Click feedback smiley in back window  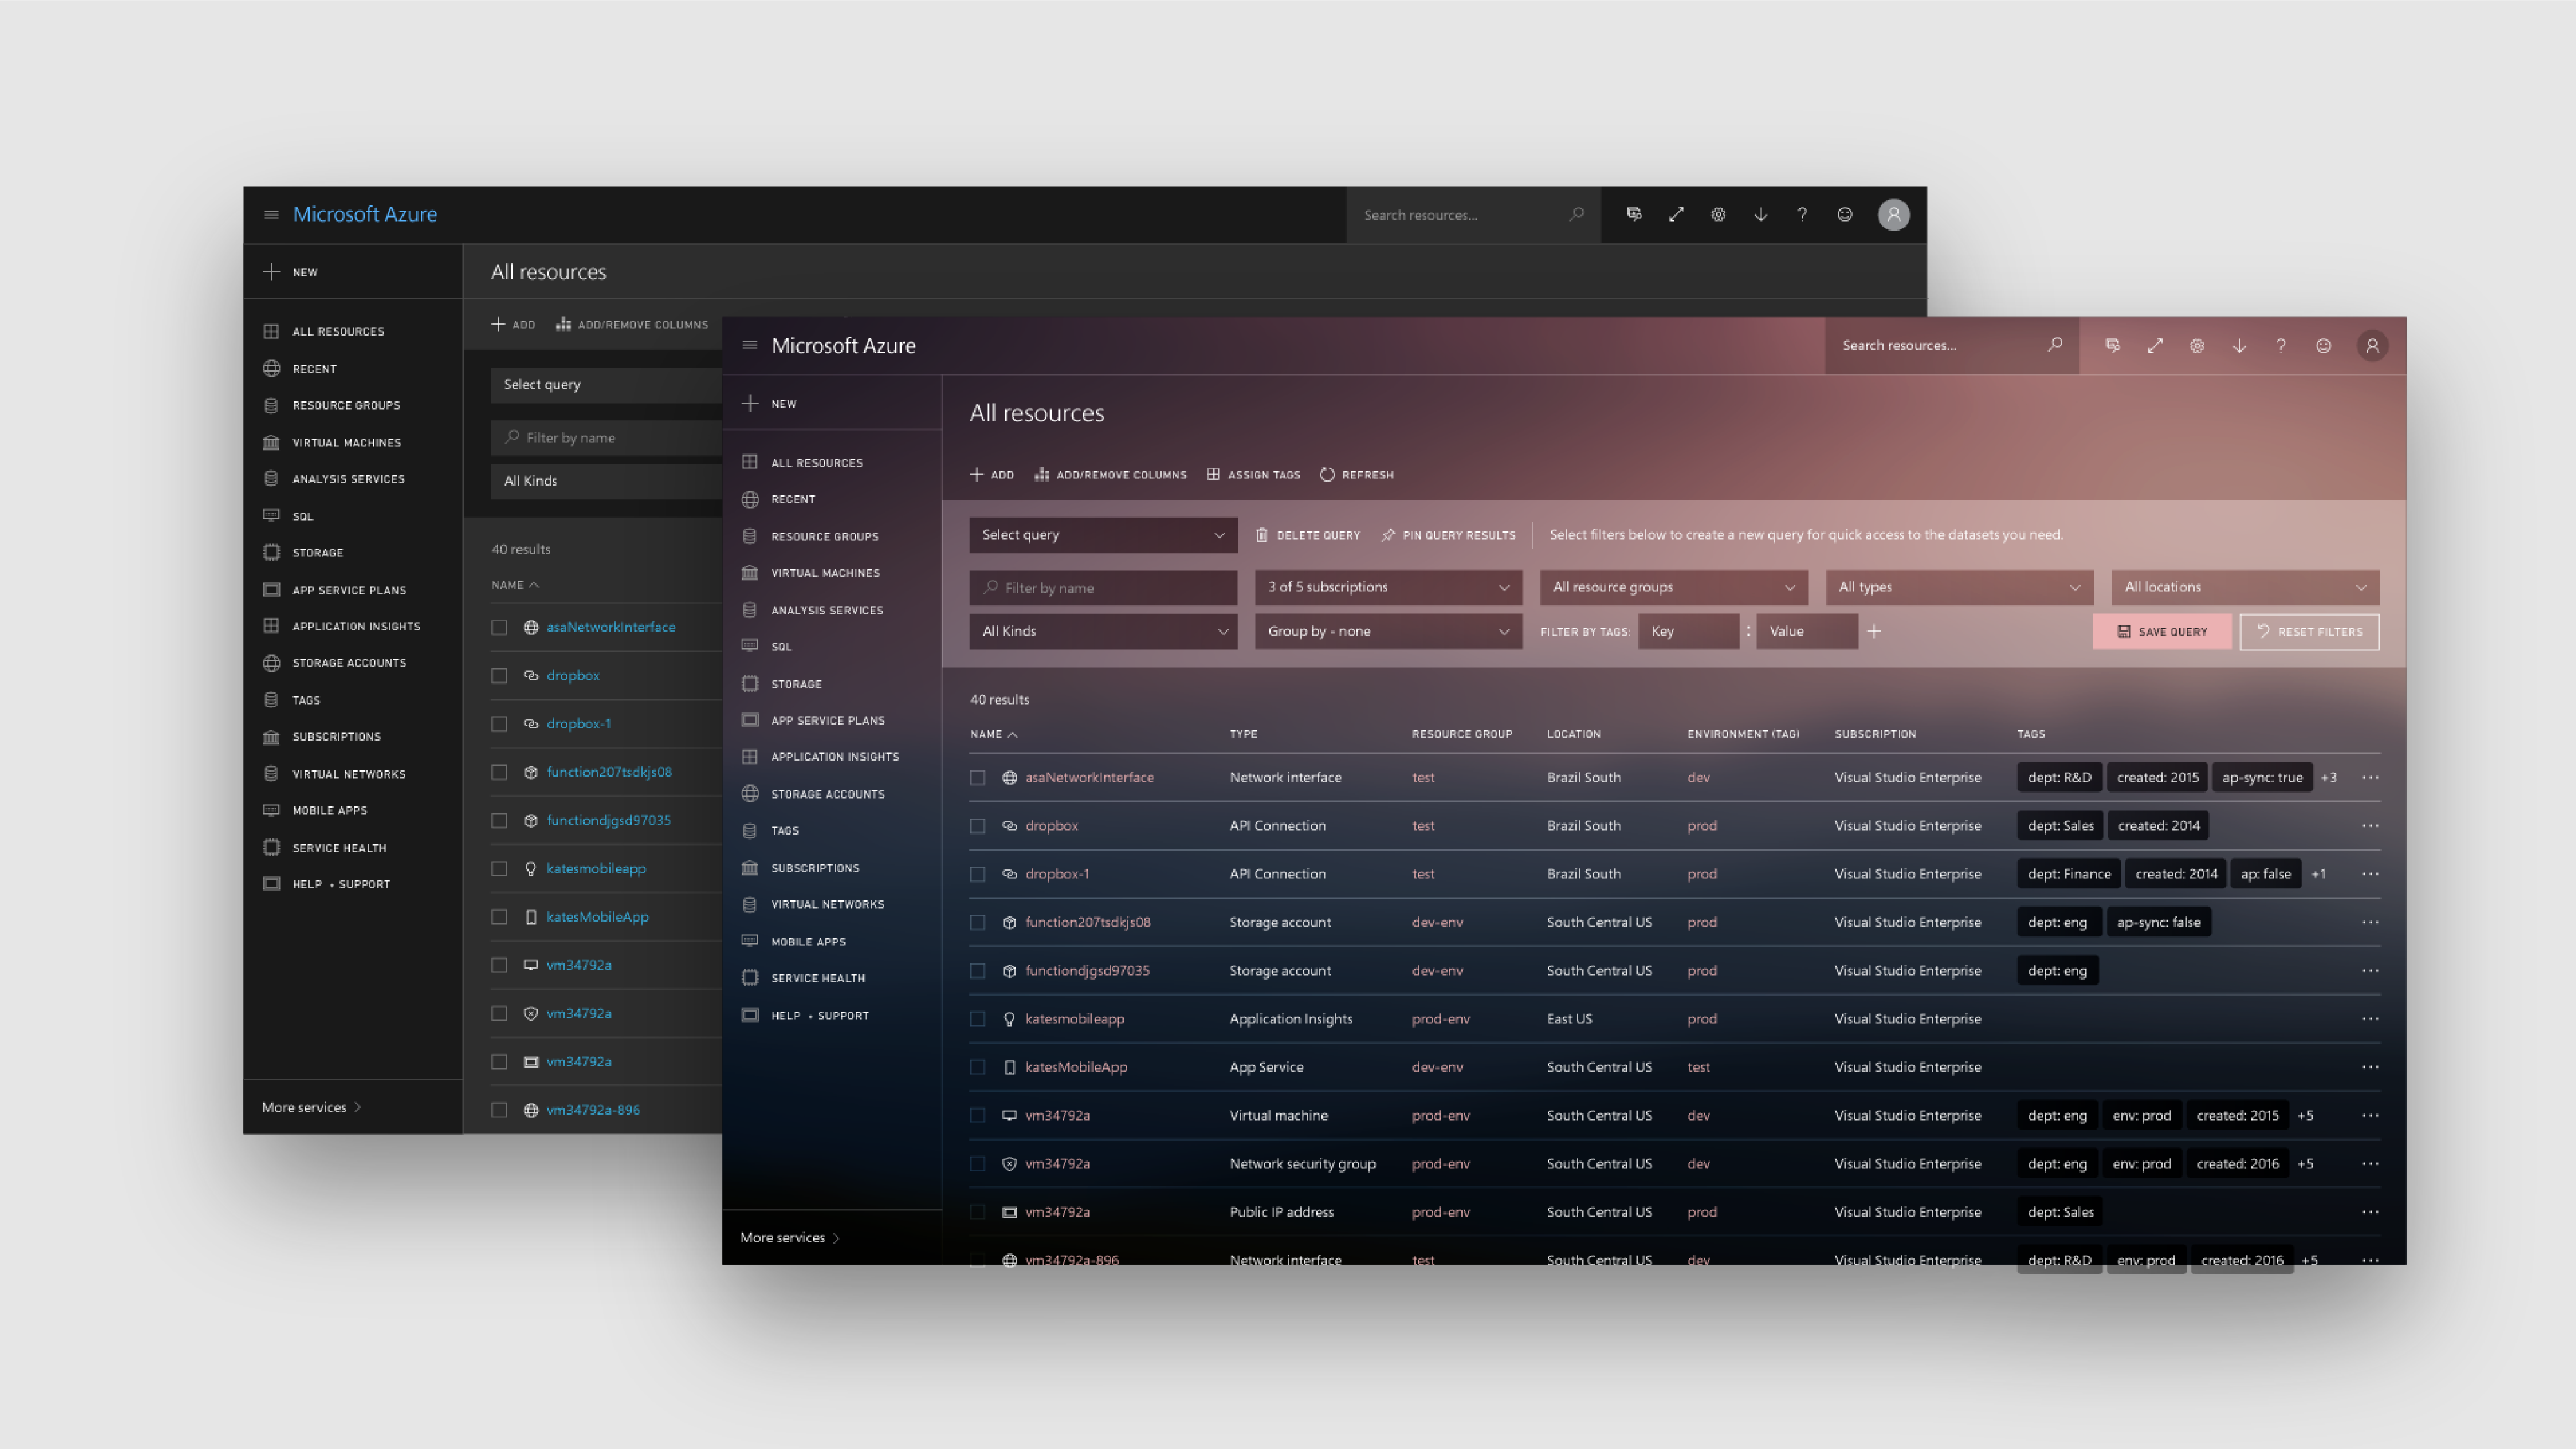(x=1845, y=214)
